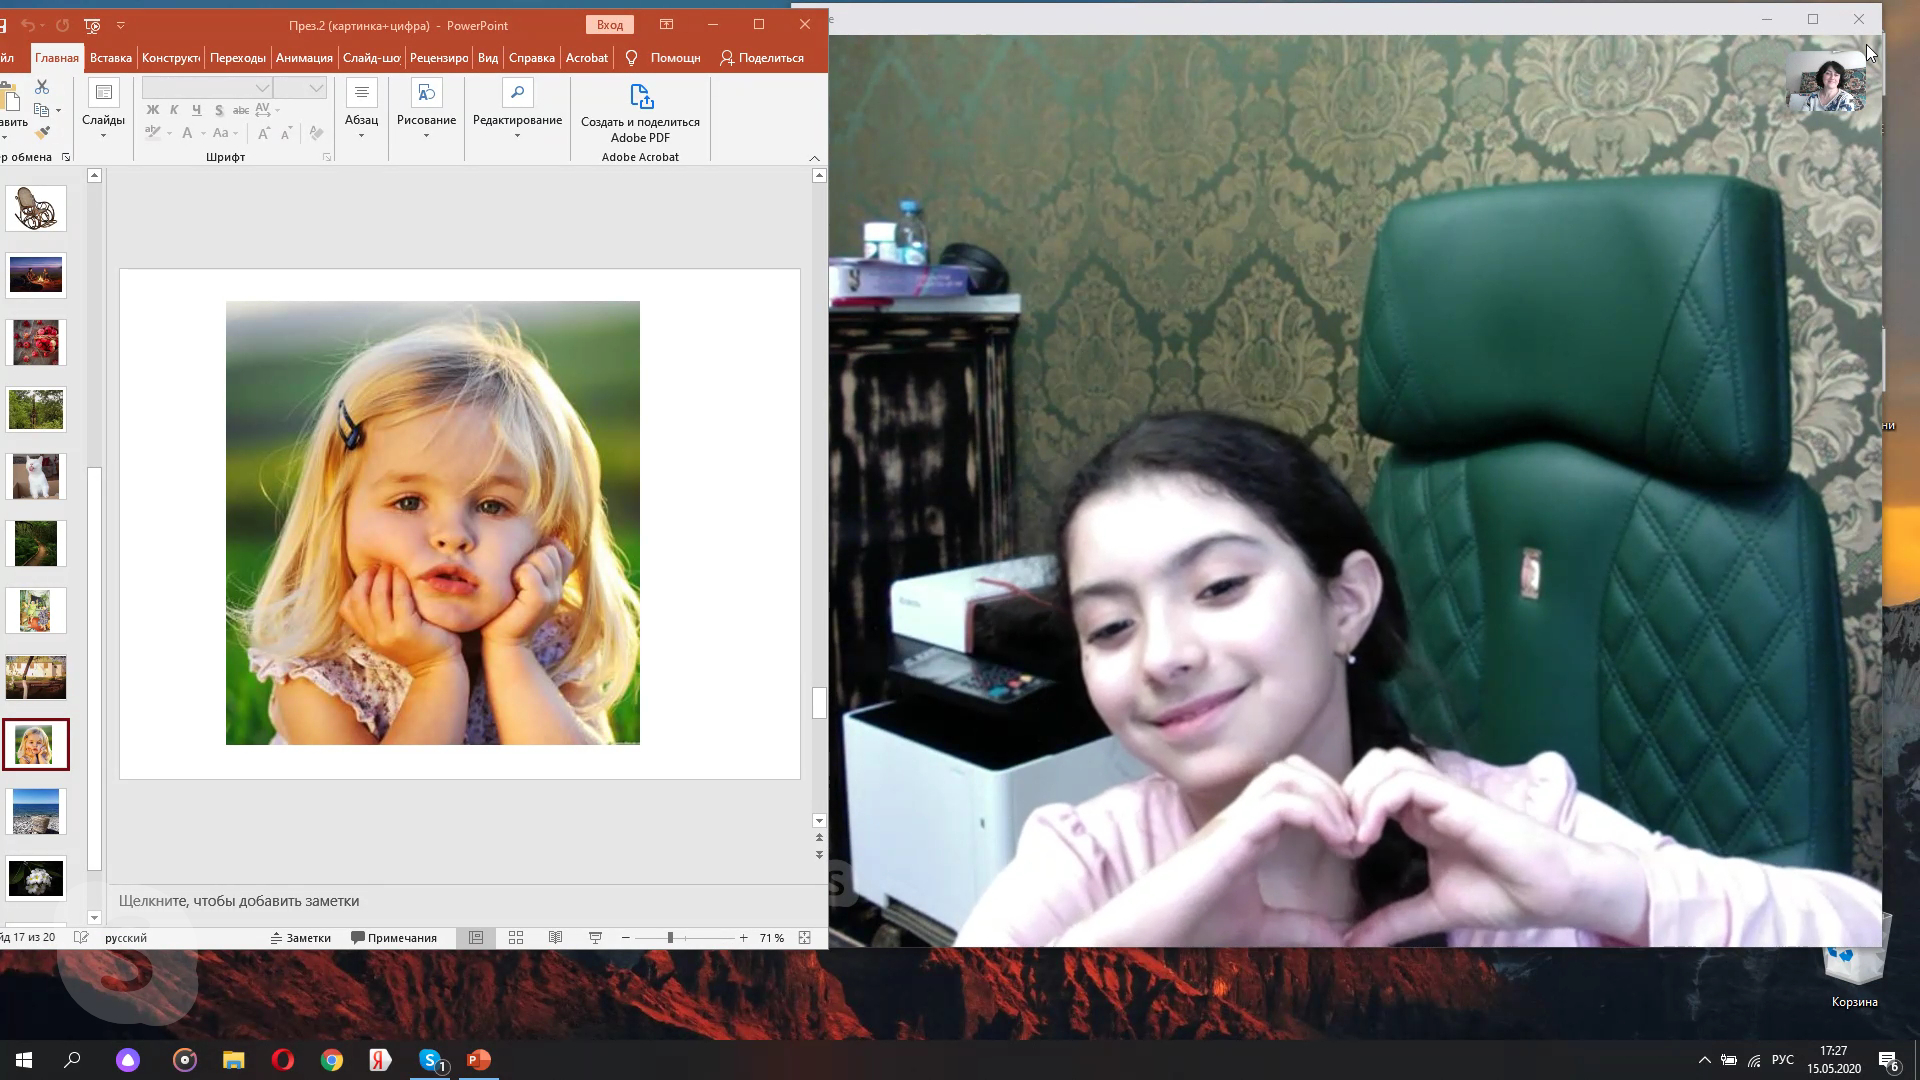
Task: Toggle strikethrough (abc) formatting
Action: (240, 110)
